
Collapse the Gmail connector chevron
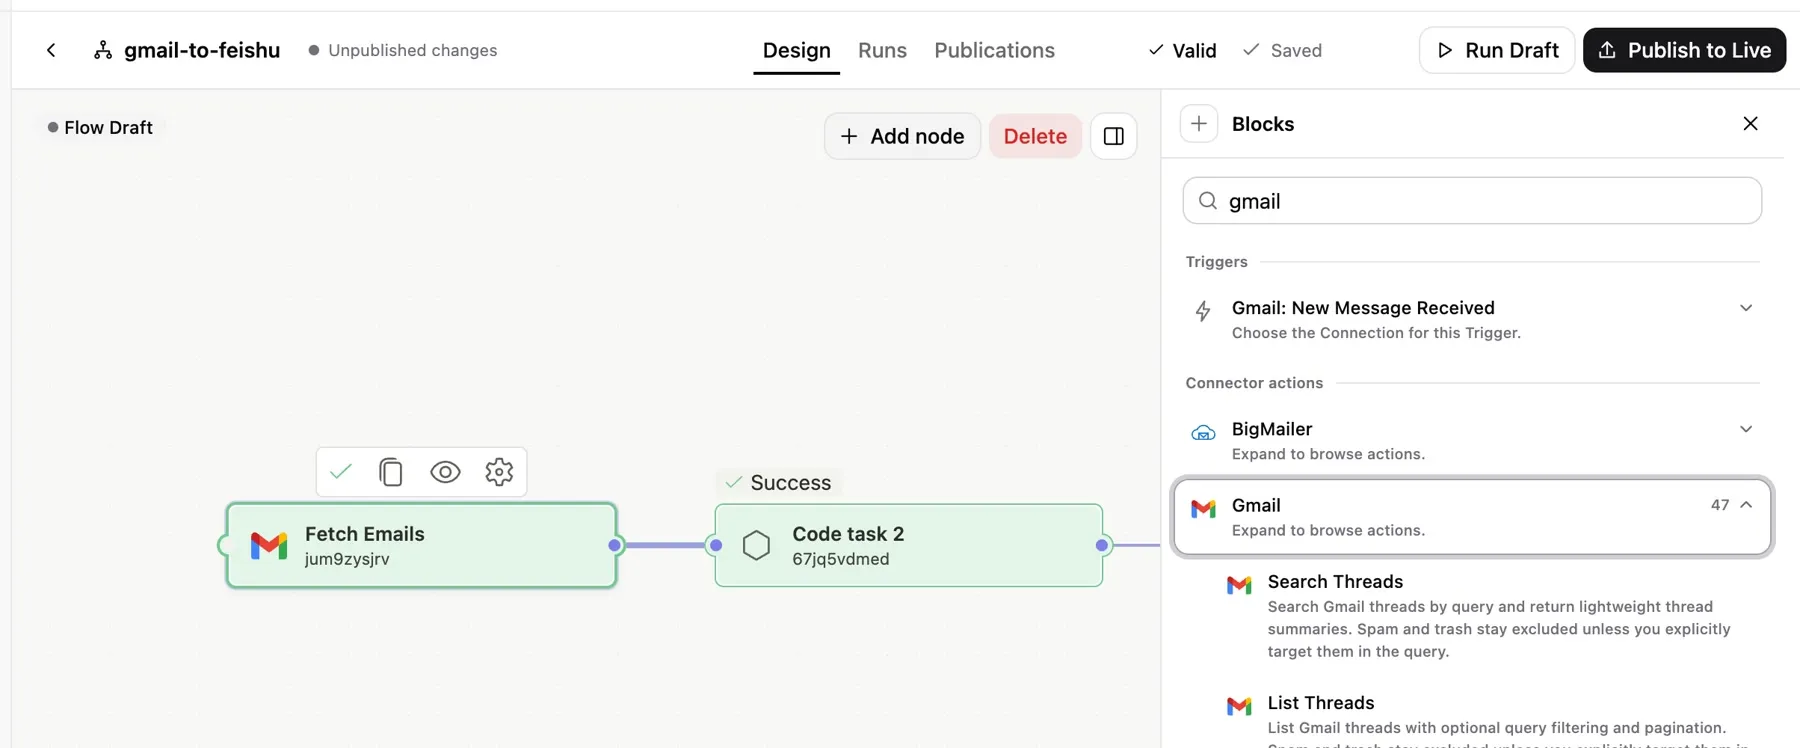point(1746,505)
